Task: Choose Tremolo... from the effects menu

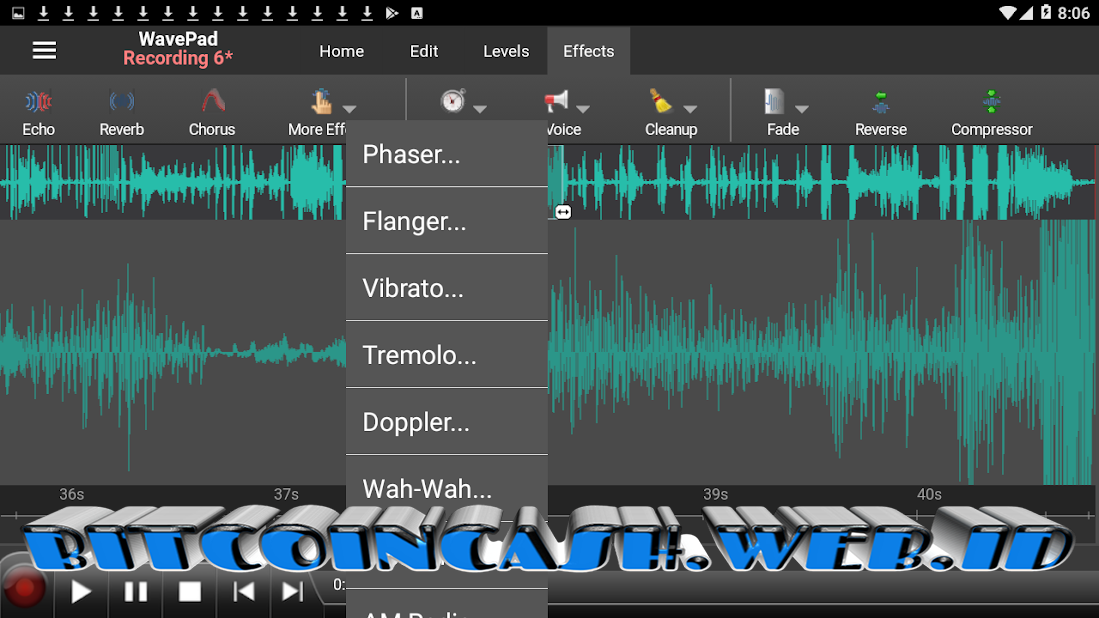Action: (x=446, y=355)
